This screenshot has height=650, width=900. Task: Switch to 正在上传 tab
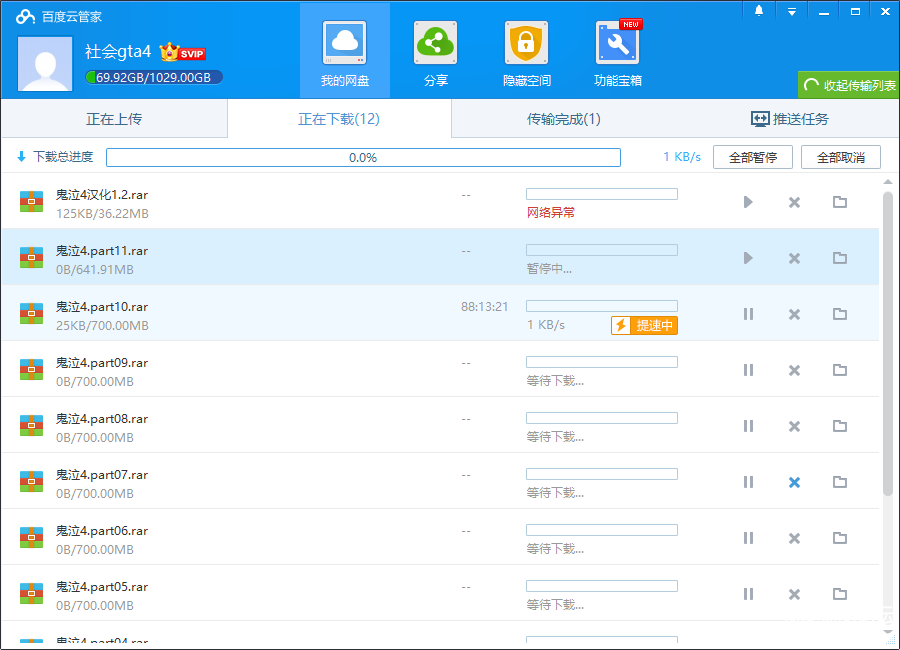click(x=114, y=119)
